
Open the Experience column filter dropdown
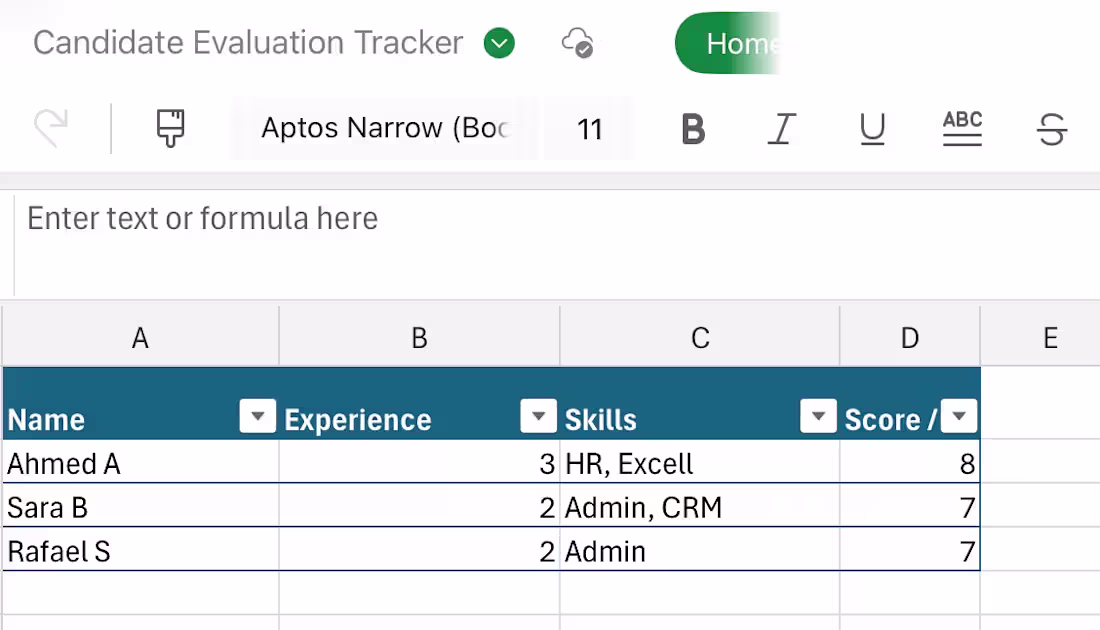pyautogui.click(x=539, y=416)
